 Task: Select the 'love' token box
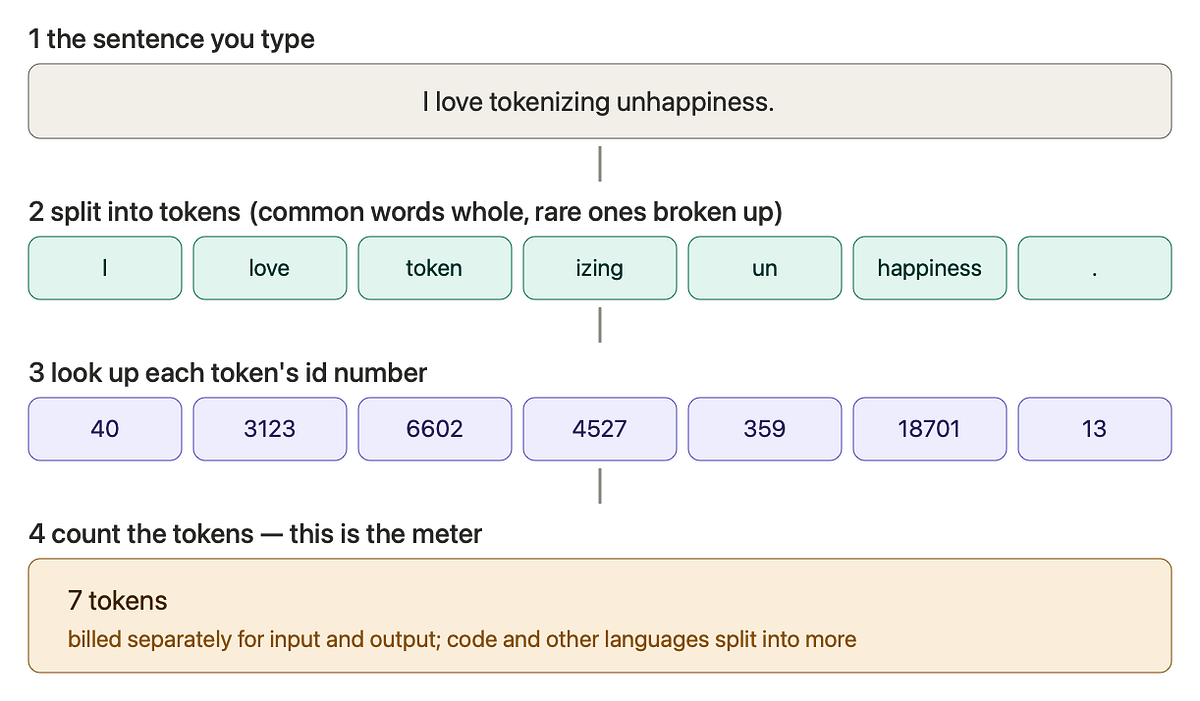(270, 268)
